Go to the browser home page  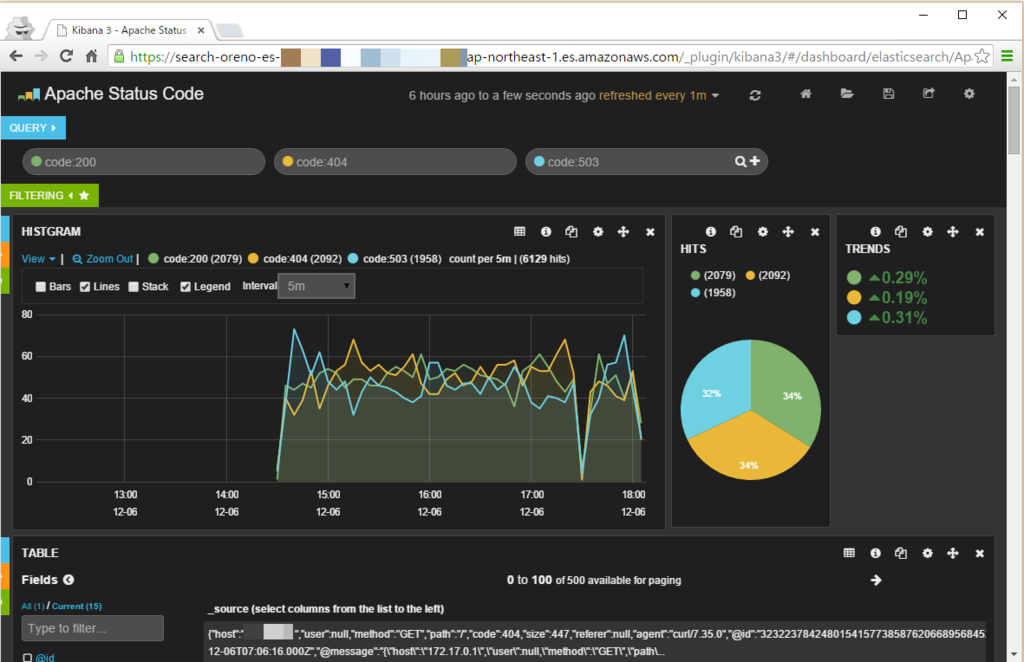(x=91, y=56)
